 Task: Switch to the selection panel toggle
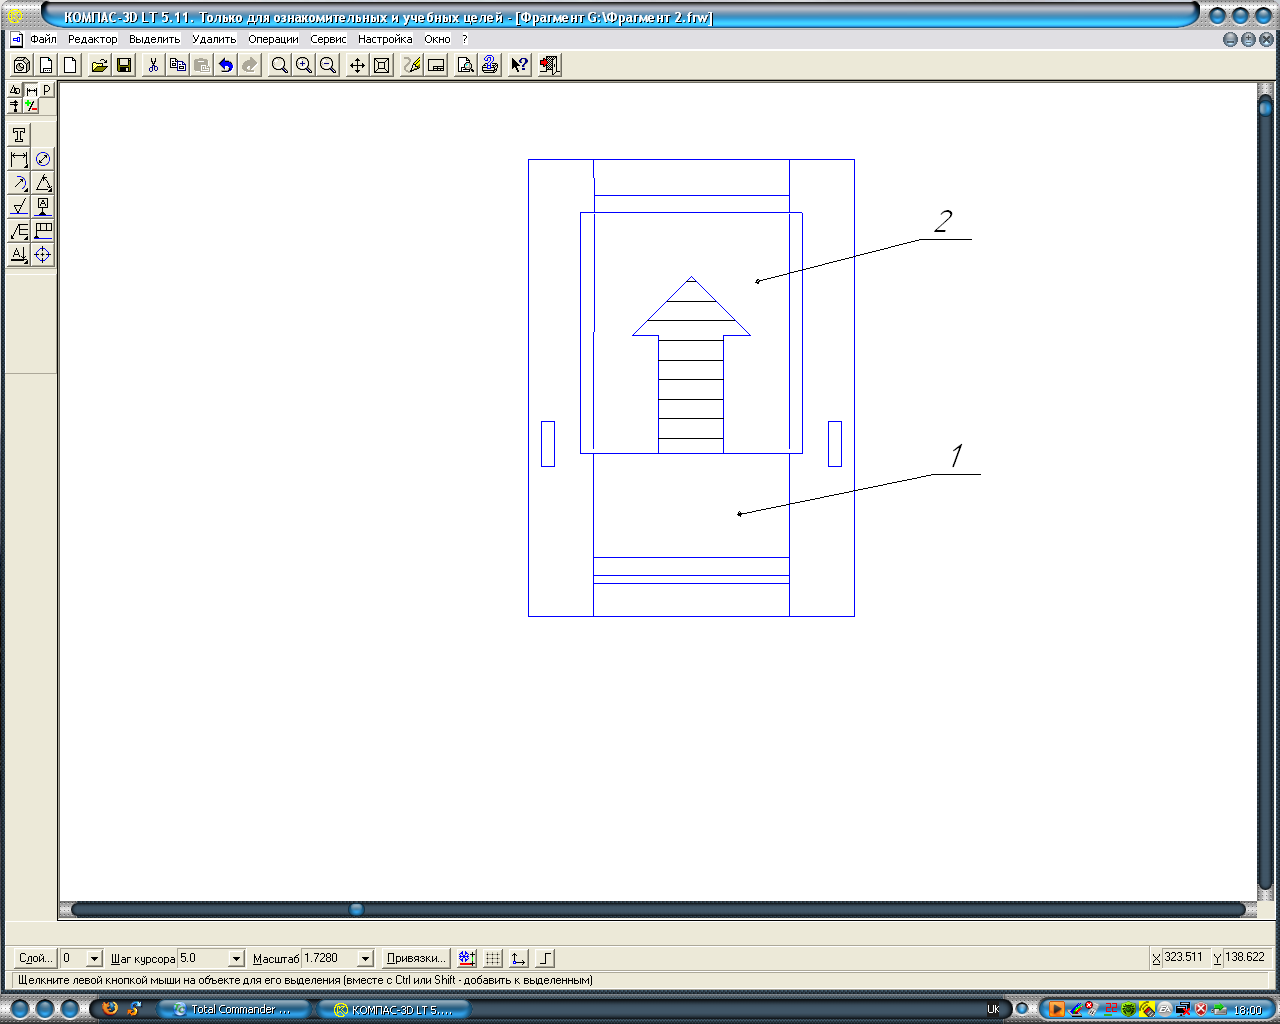31,105
